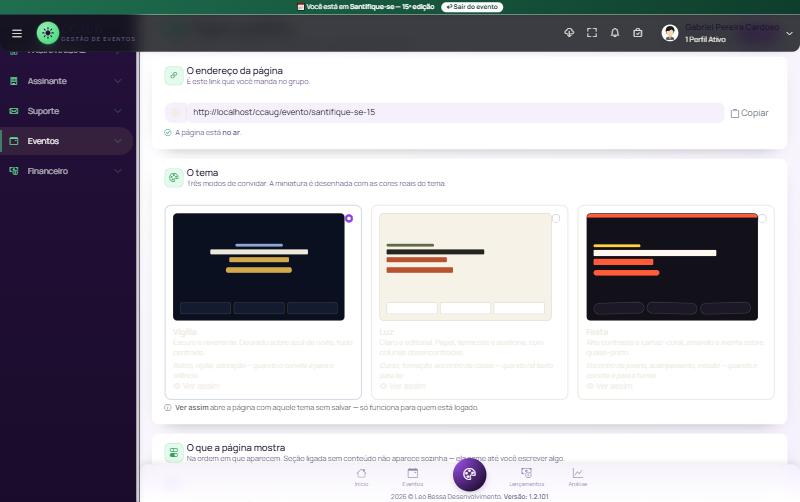The height and width of the screenshot is (502, 800).
Task: Click the green sun logo icon
Action: pyautogui.click(x=48, y=33)
